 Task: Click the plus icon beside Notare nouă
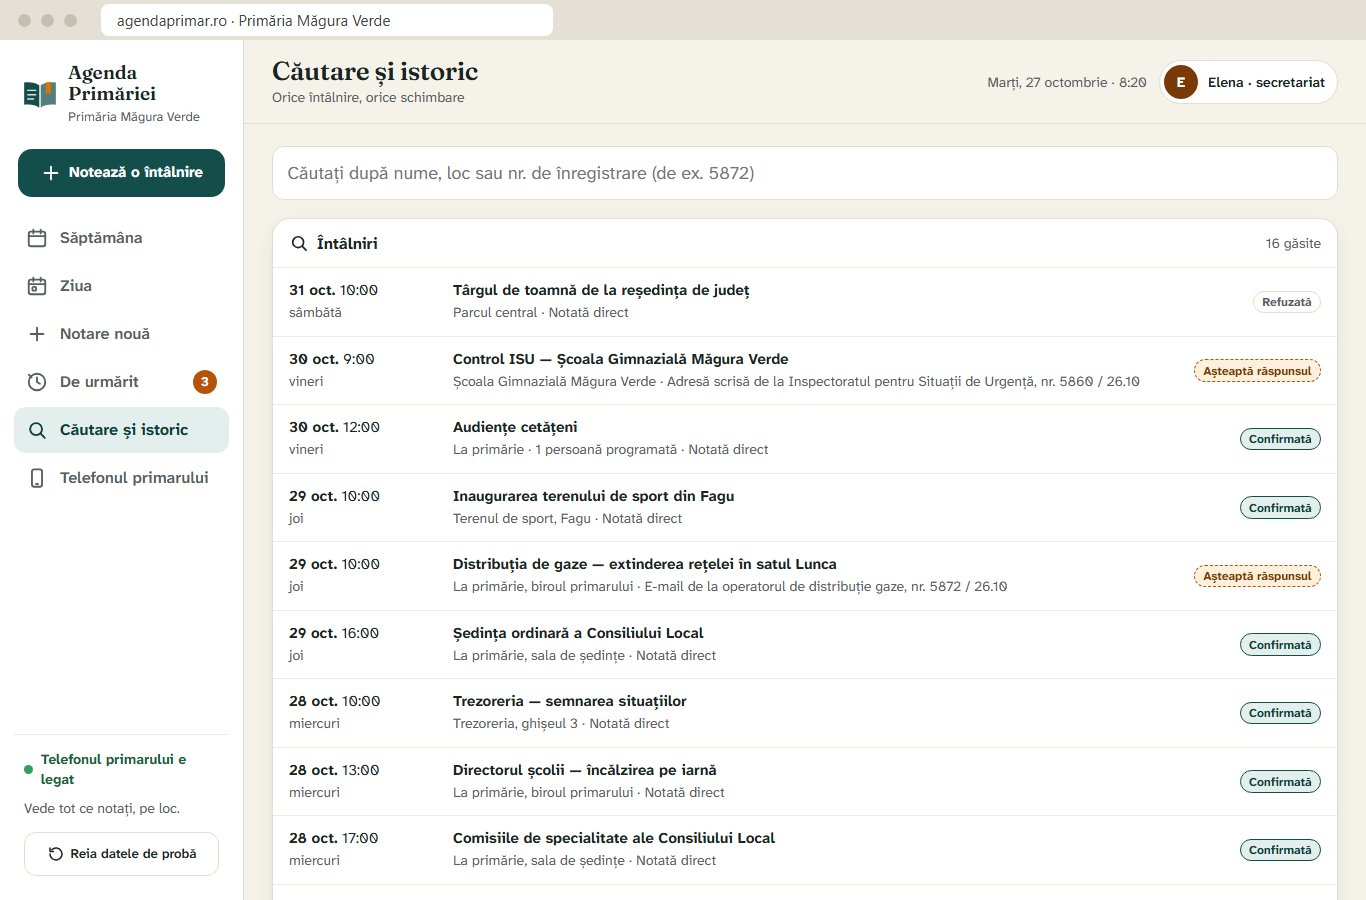click(37, 334)
